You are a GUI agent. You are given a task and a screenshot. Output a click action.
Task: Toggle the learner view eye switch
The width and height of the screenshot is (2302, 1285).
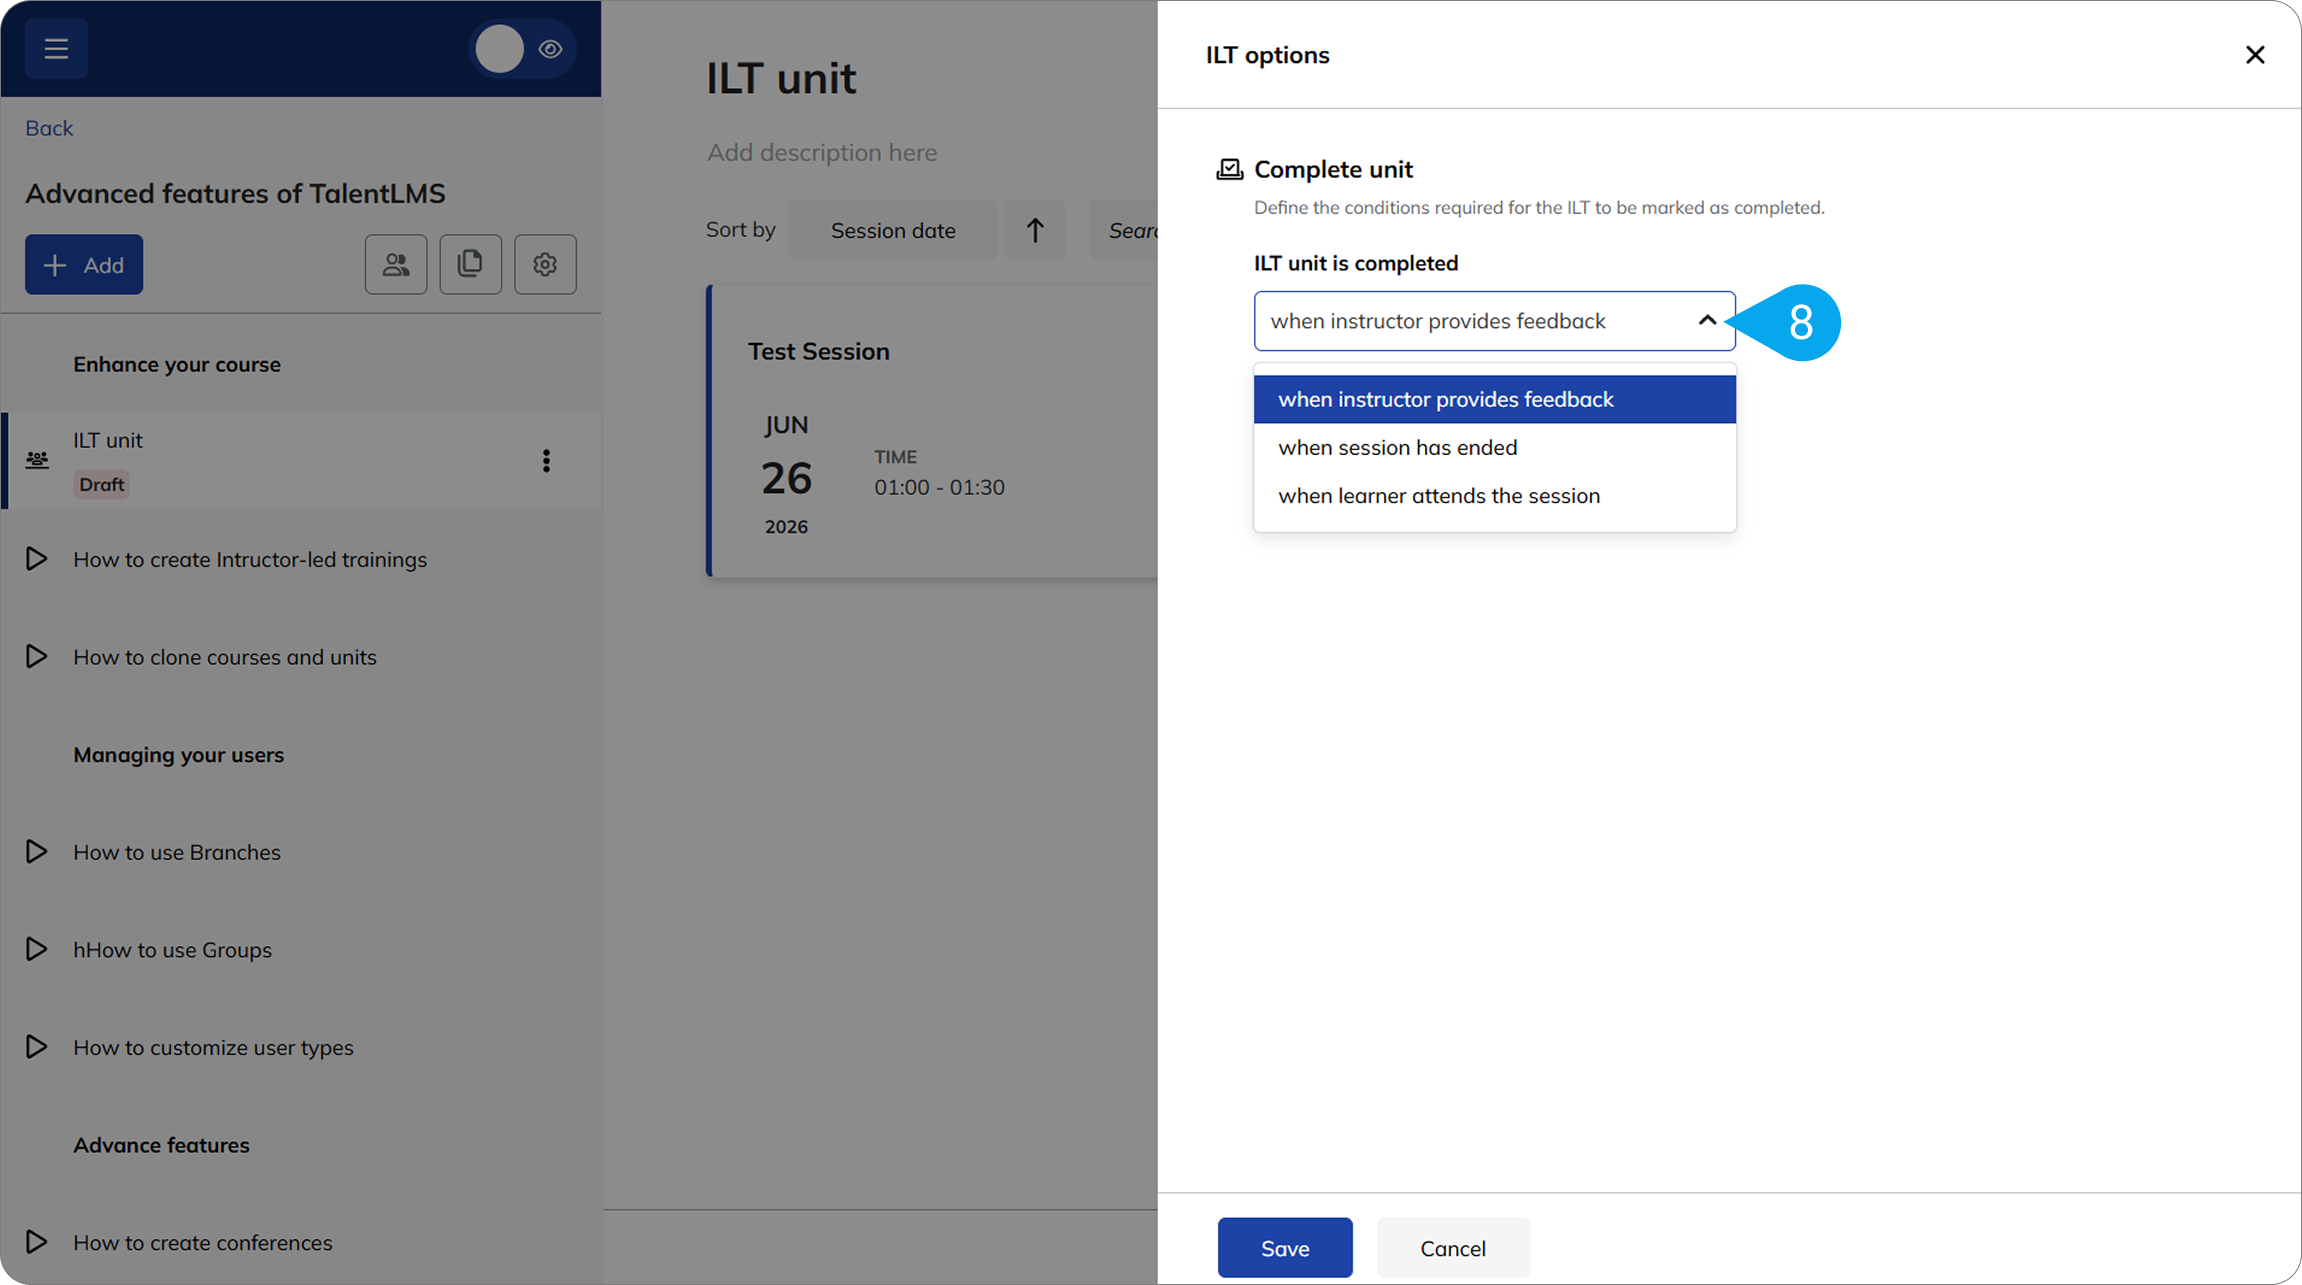click(522, 49)
